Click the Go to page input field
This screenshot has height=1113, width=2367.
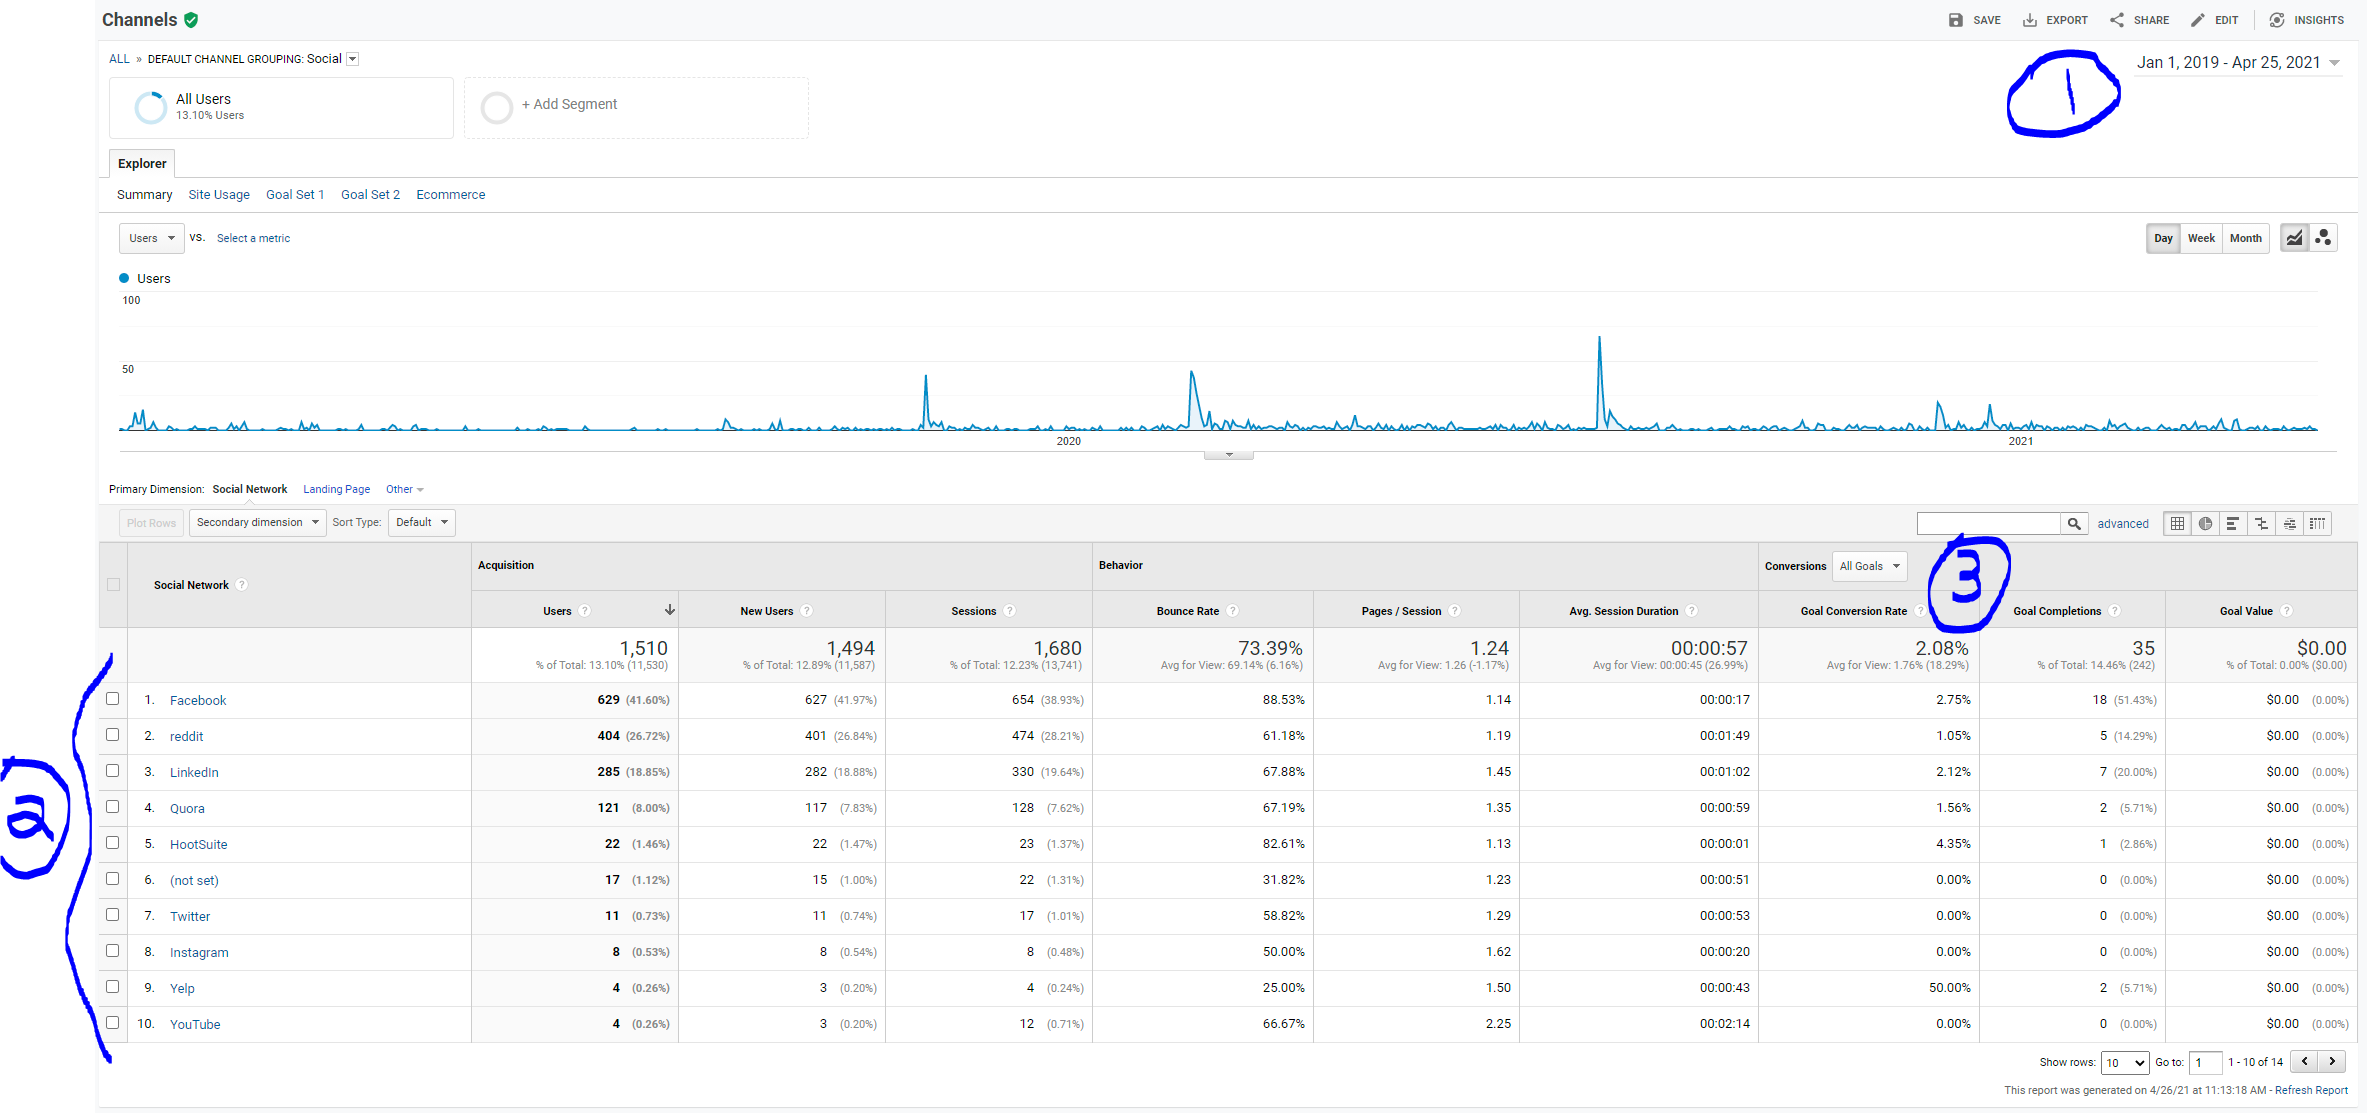pos(2204,1062)
